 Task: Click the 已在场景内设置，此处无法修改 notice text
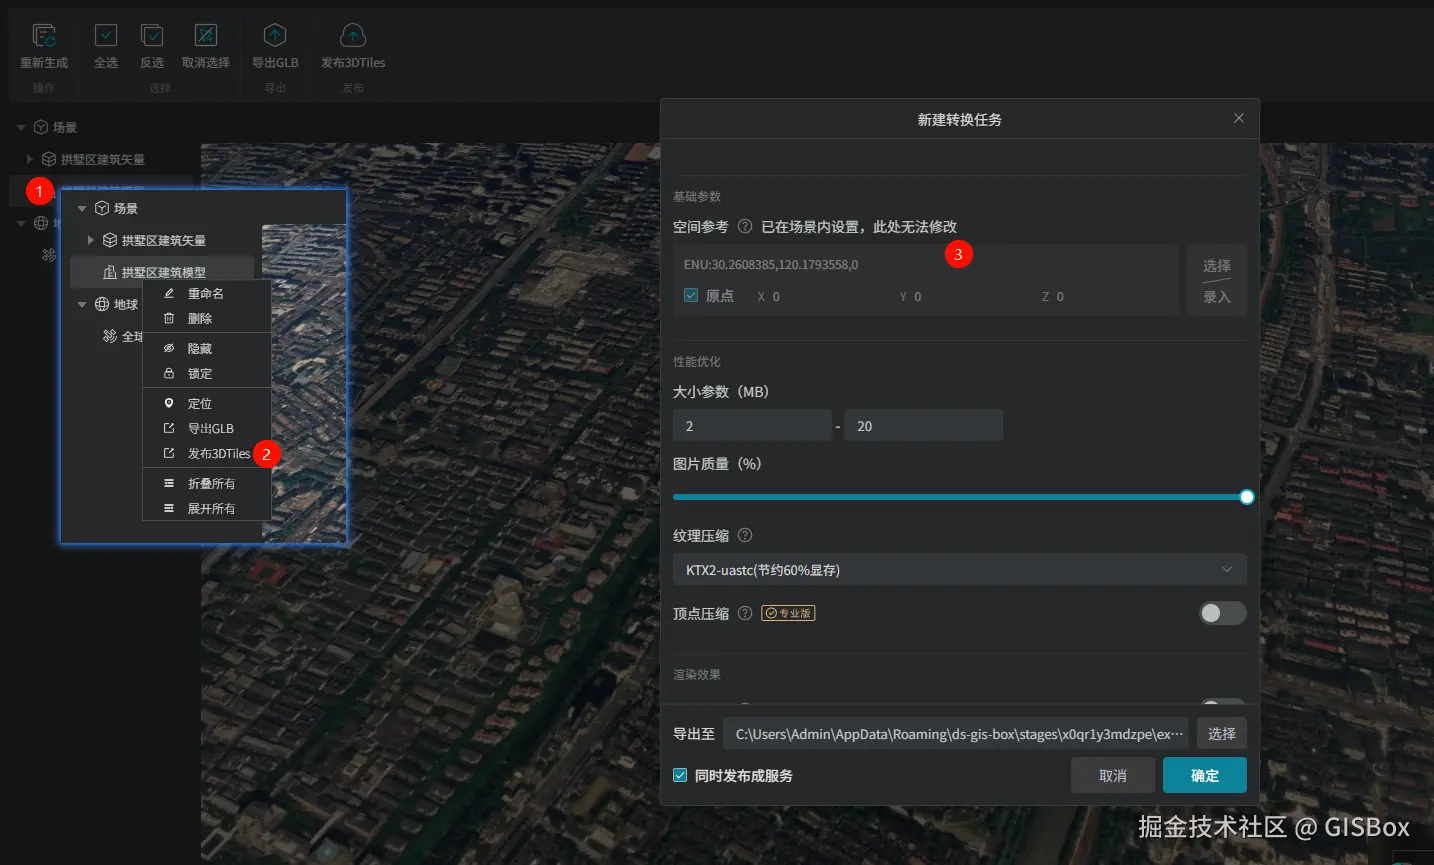pyautogui.click(x=859, y=227)
